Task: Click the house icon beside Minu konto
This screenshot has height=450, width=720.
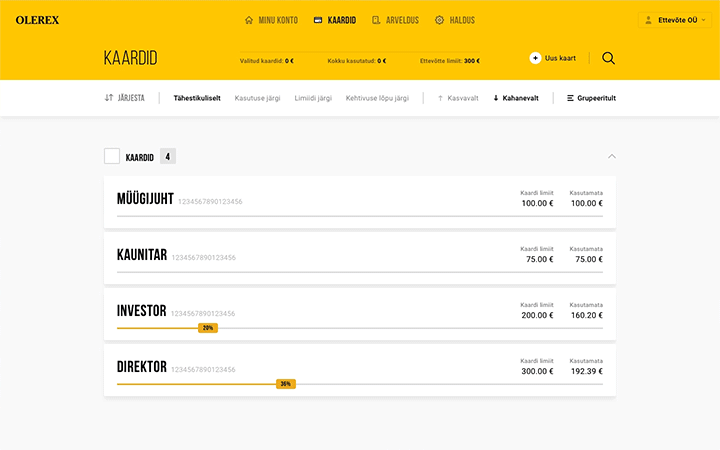Action: [x=249, y=20]
